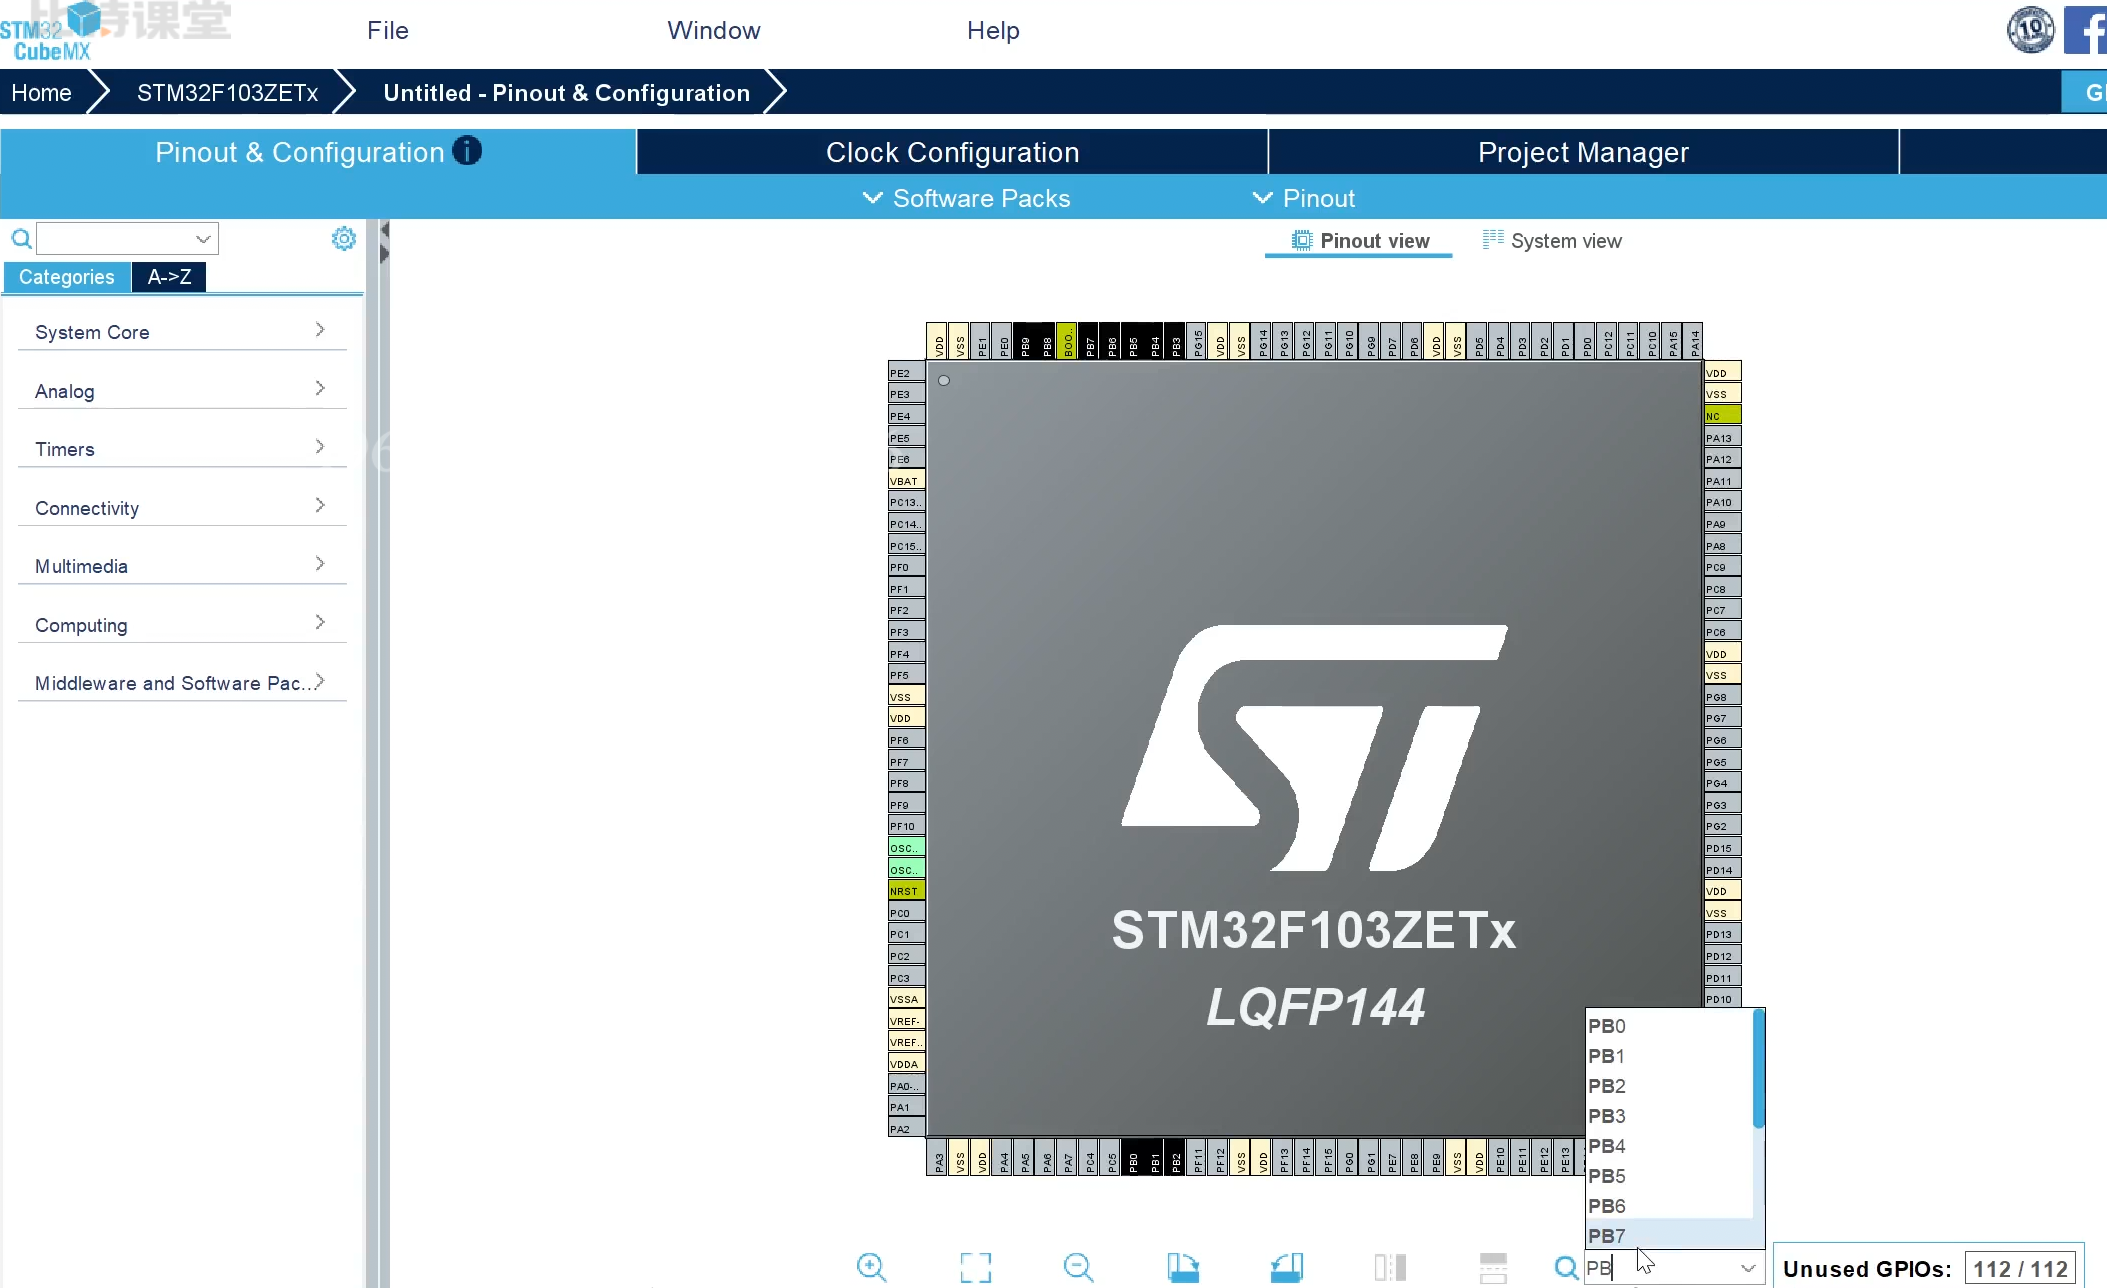Rotate the chip counter-clockwise
2107x1288 pixels.
click(1287, 1267)
